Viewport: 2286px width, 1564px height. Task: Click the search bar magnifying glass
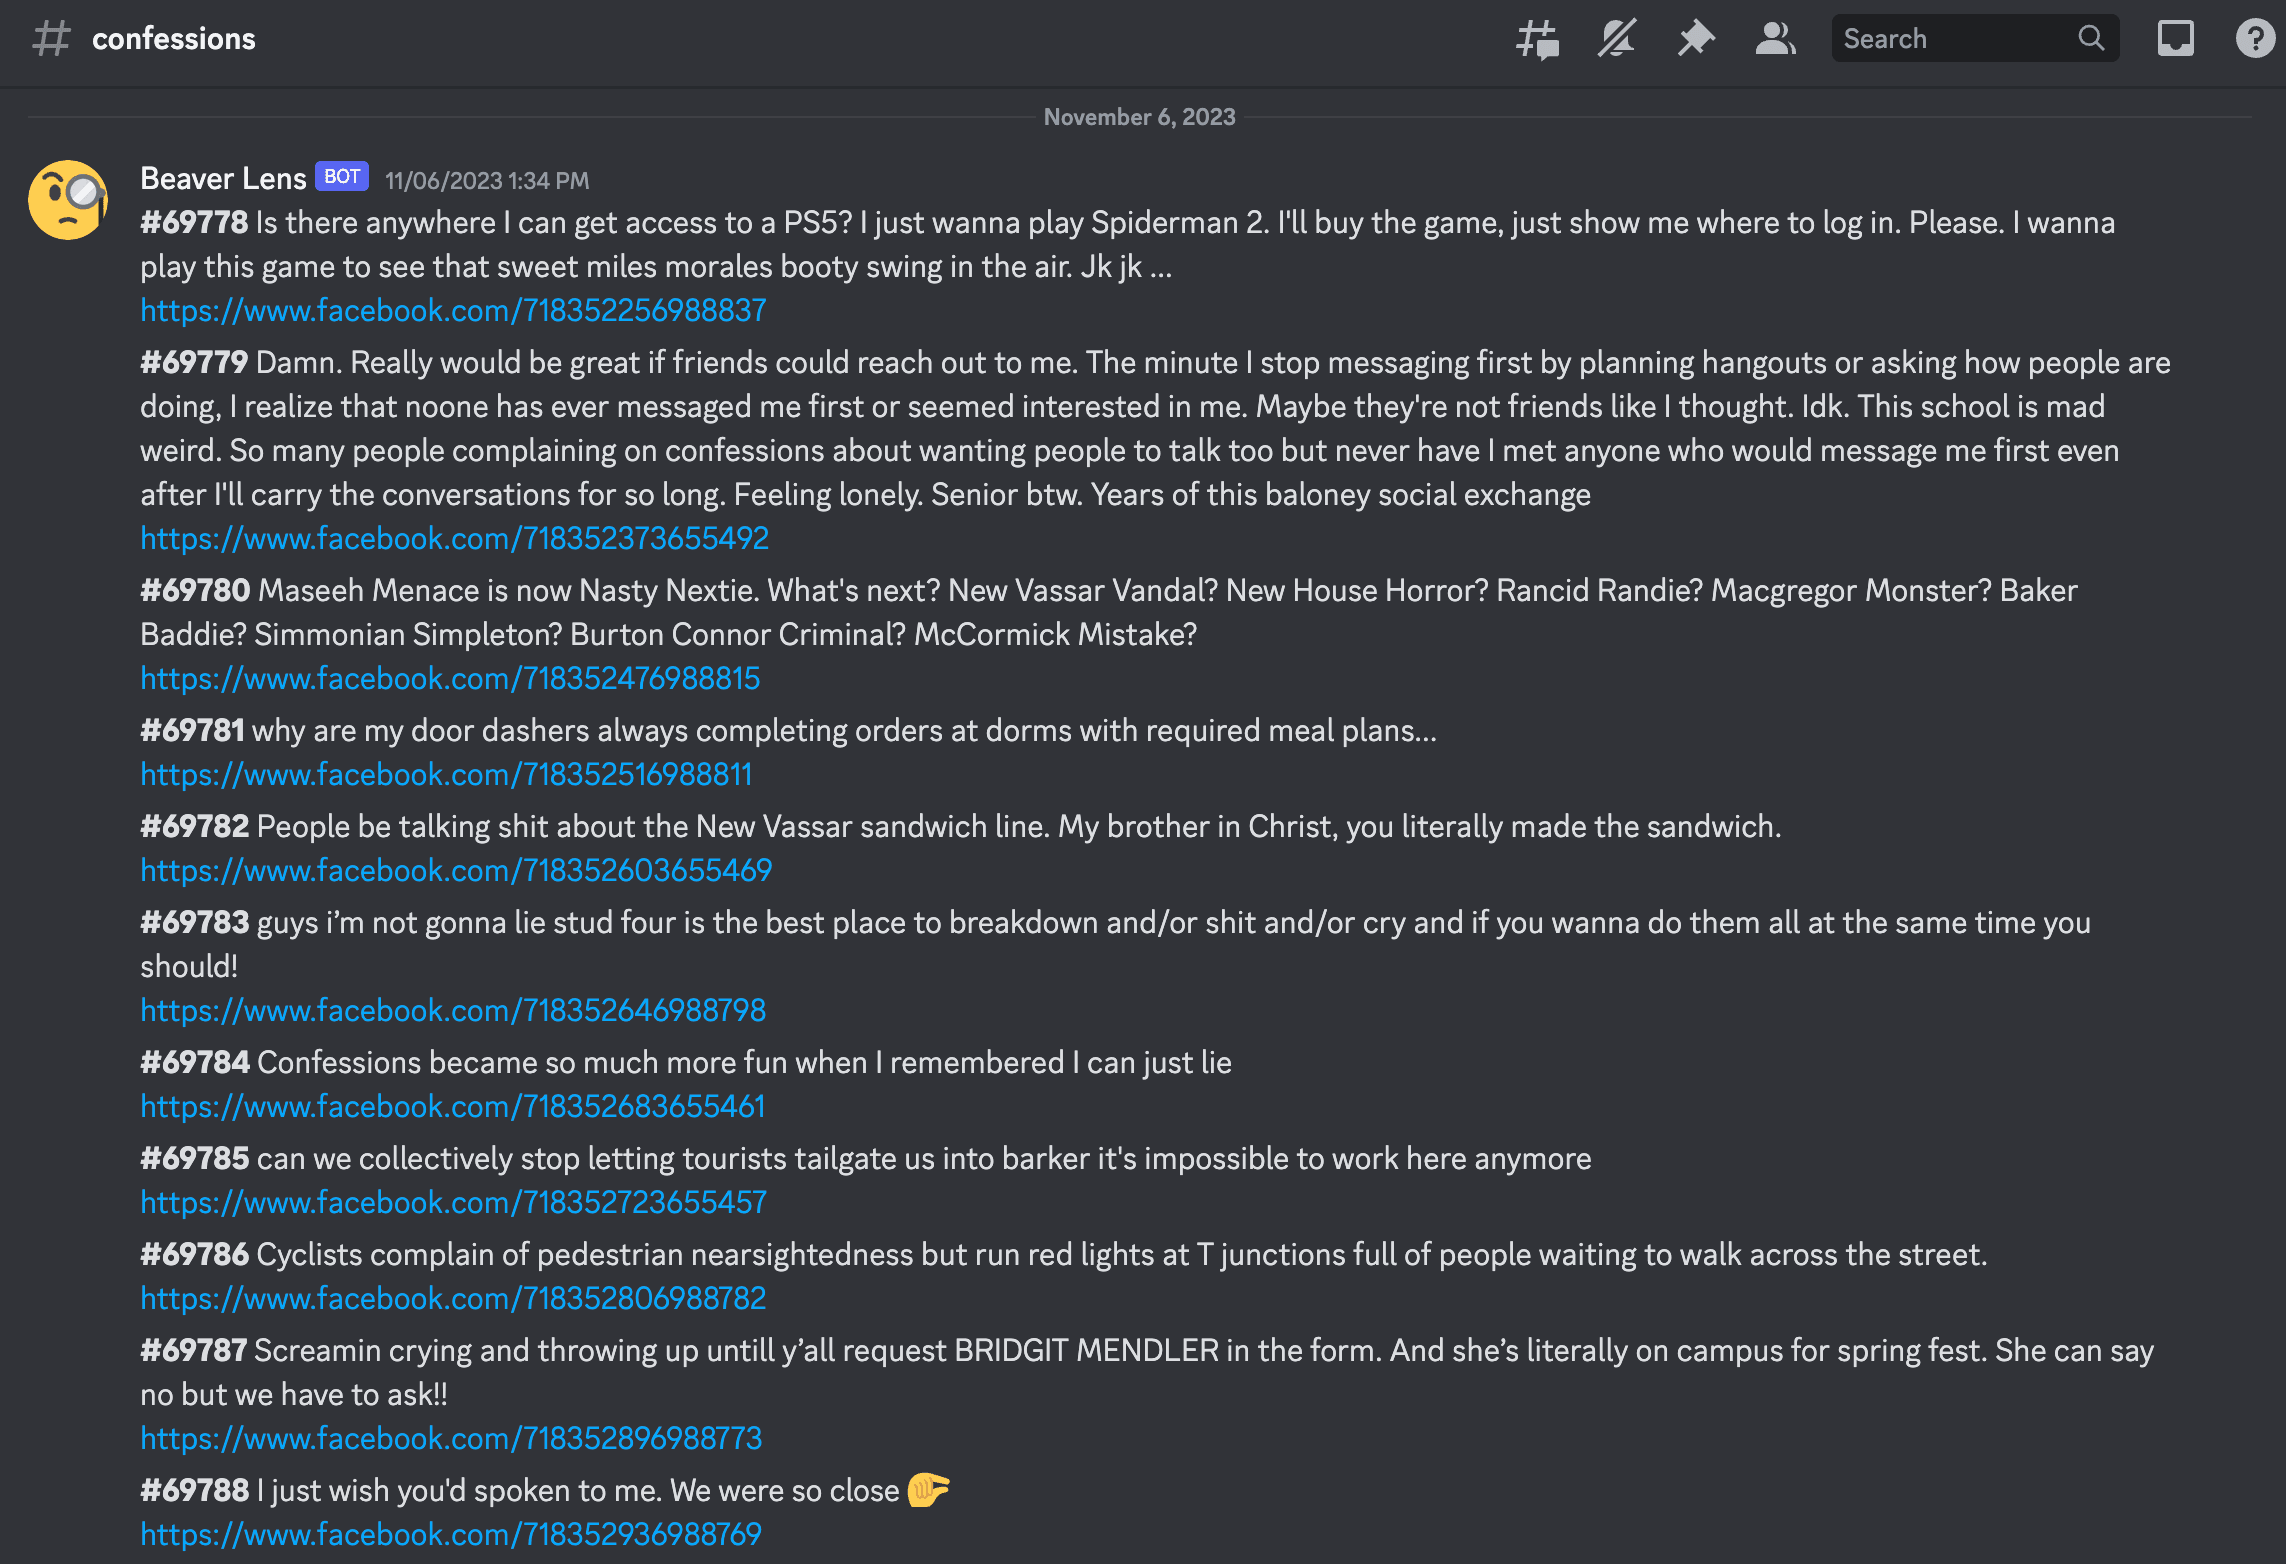[2086, 40]
